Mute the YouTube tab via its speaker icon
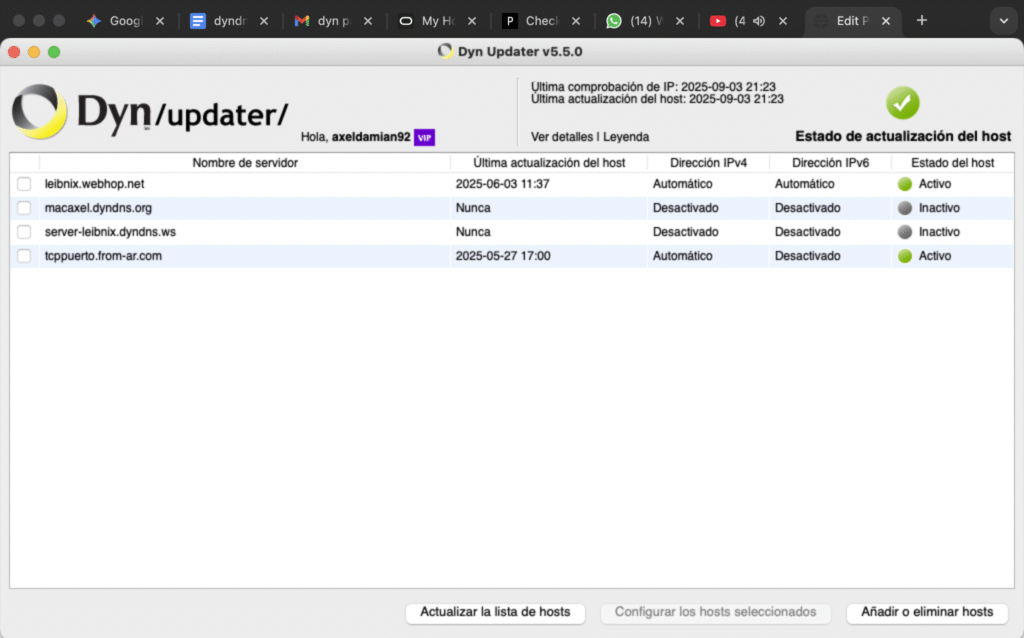The height and width of the screenshot is (638, 1024). 759,21
